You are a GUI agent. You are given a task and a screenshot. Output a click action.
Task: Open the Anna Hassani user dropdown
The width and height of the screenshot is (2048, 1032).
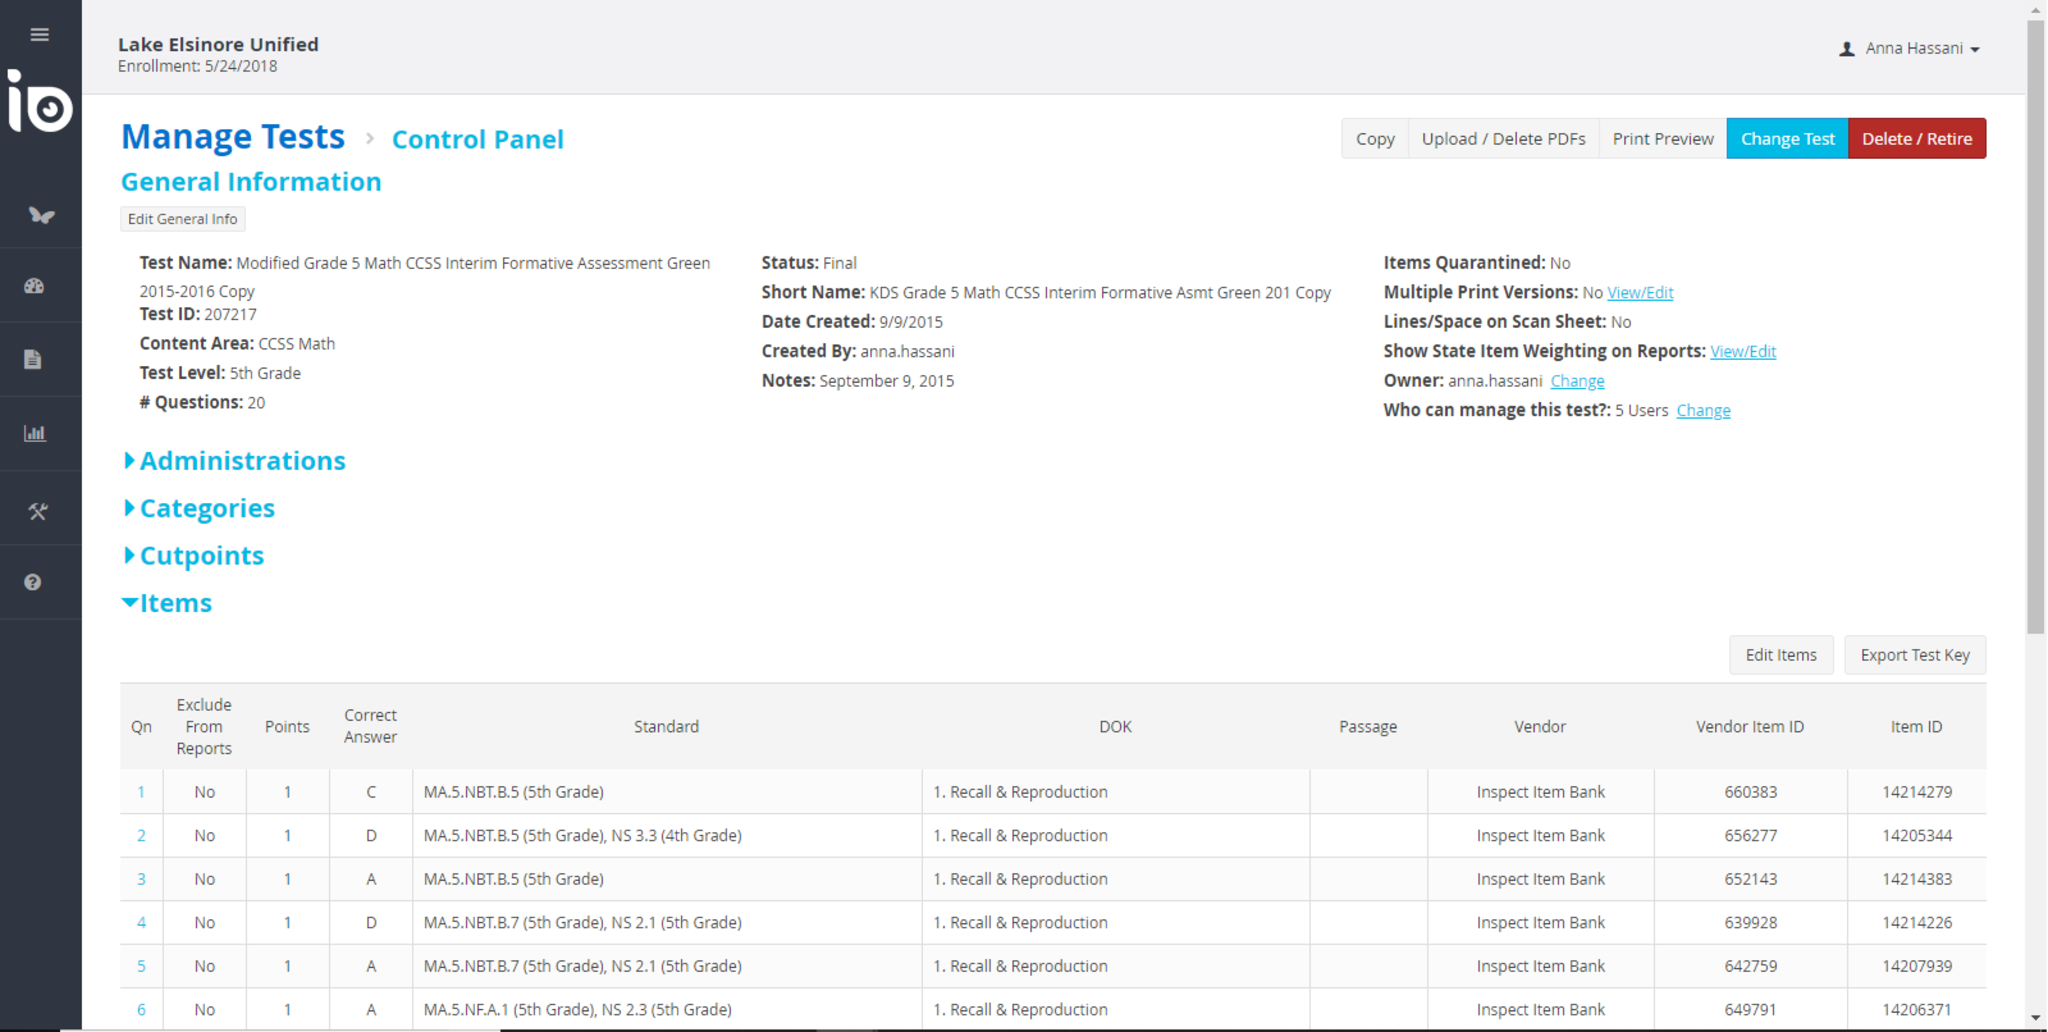(x=1911, y=48)
